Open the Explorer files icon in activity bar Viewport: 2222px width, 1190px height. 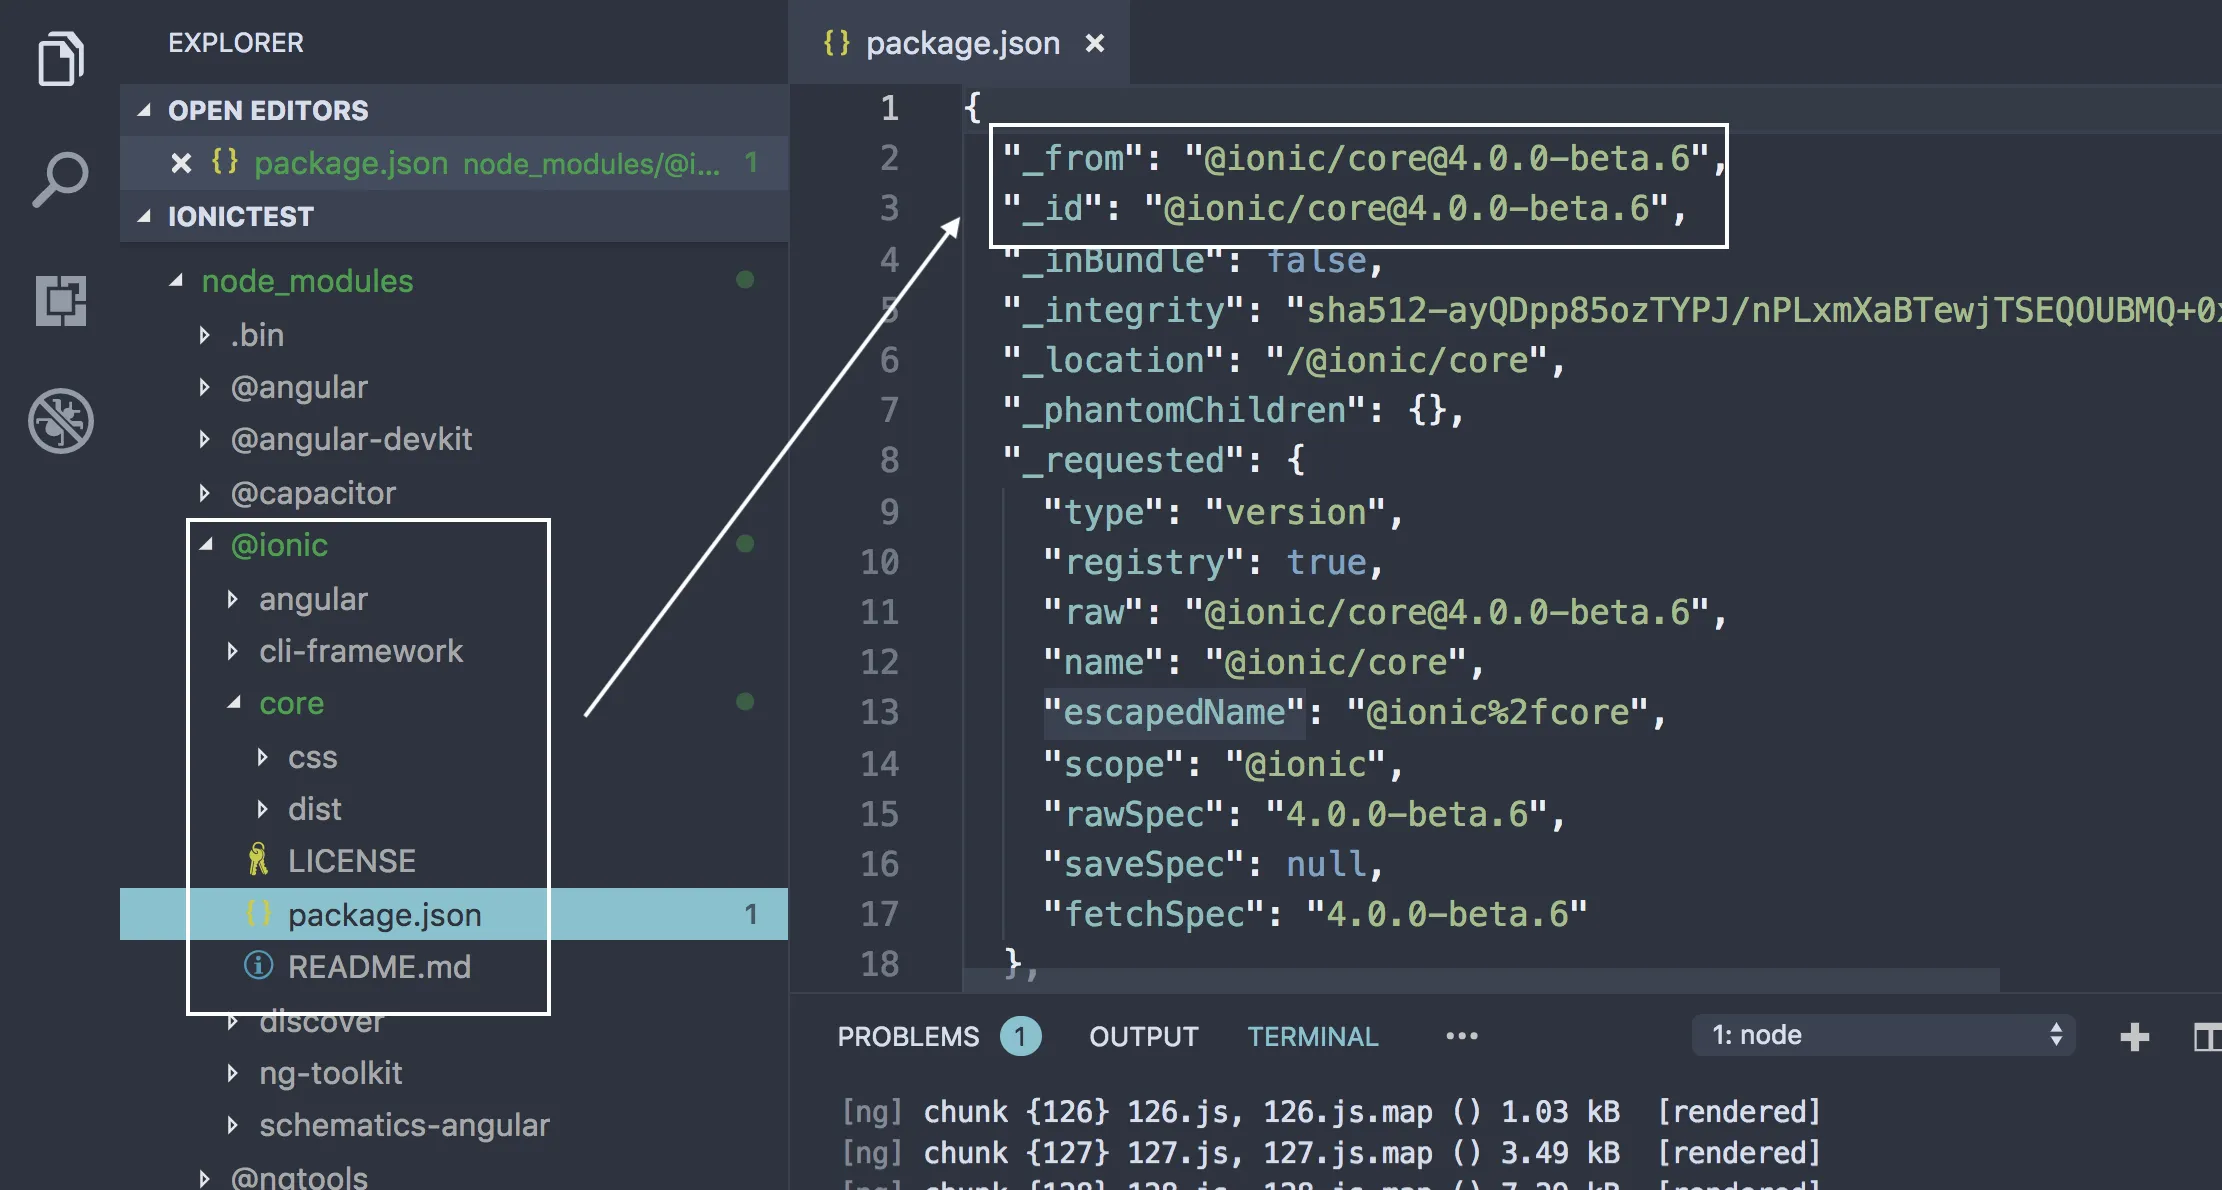click(x=60, y=59)
